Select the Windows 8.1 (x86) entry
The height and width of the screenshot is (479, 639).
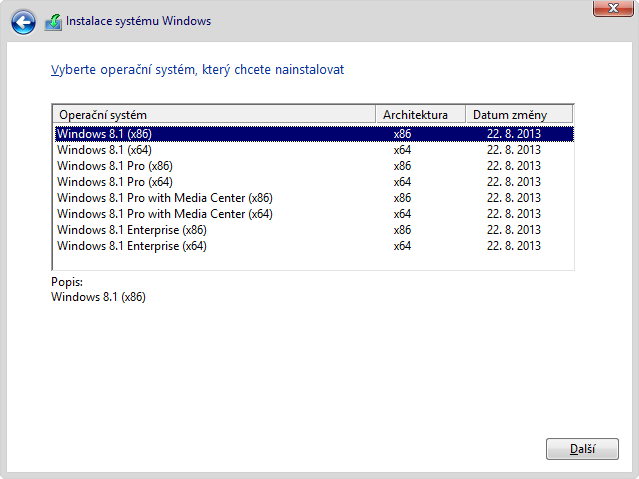tap(104, 133)
